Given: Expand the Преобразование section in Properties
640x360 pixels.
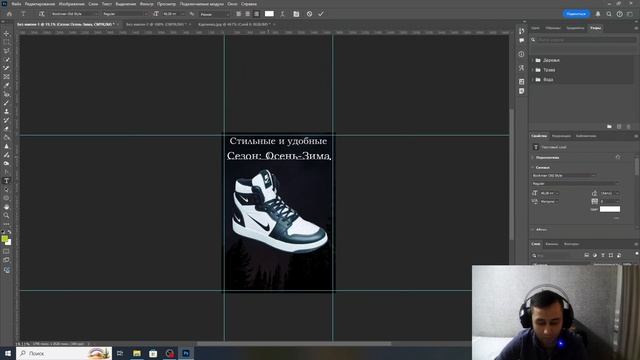Looking at the screenshot, I should pyautogui.click(x=533, y=158).
